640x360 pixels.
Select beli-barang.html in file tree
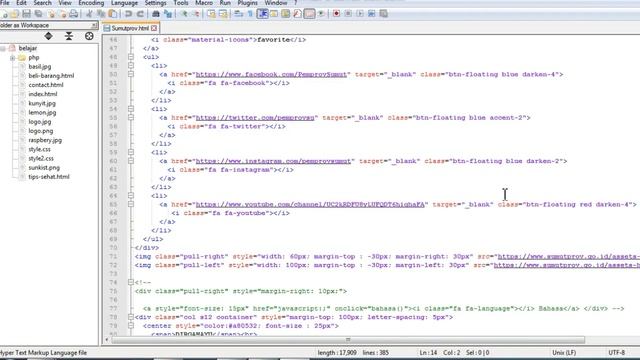[x=51, y=76]
